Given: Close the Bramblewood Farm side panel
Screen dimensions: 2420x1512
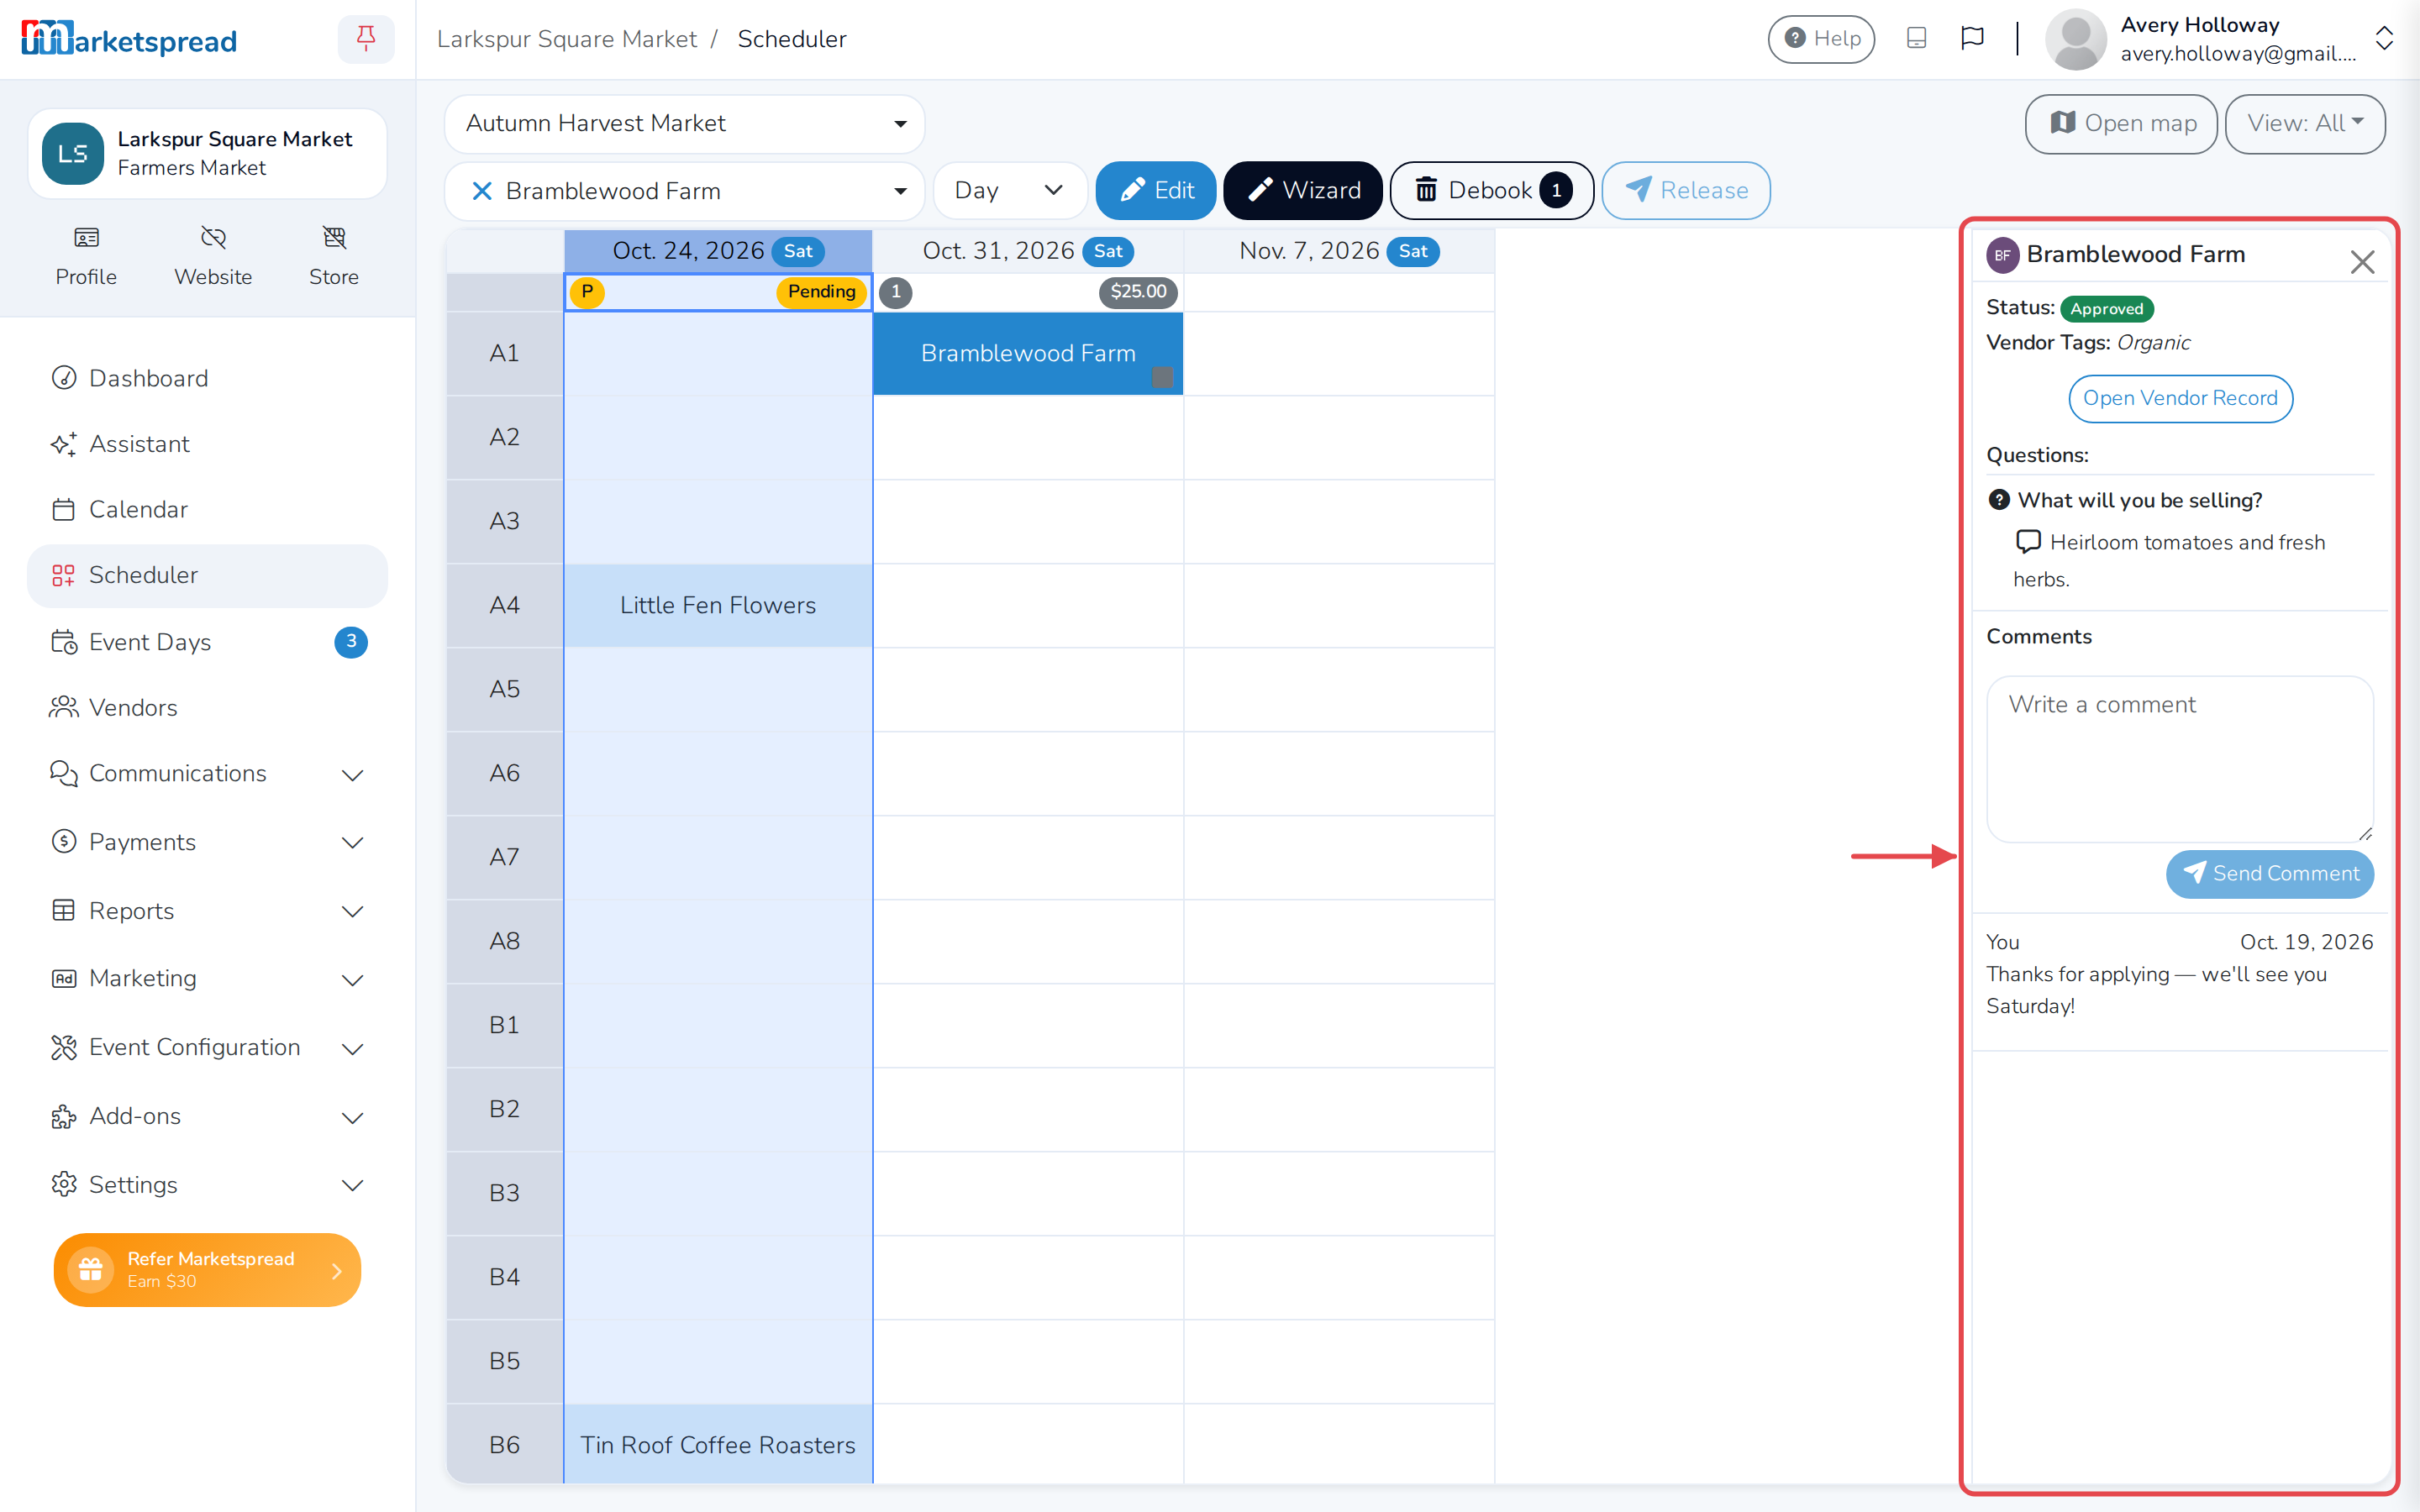Looking at the screenshot, I should [x=2362, y=262].
